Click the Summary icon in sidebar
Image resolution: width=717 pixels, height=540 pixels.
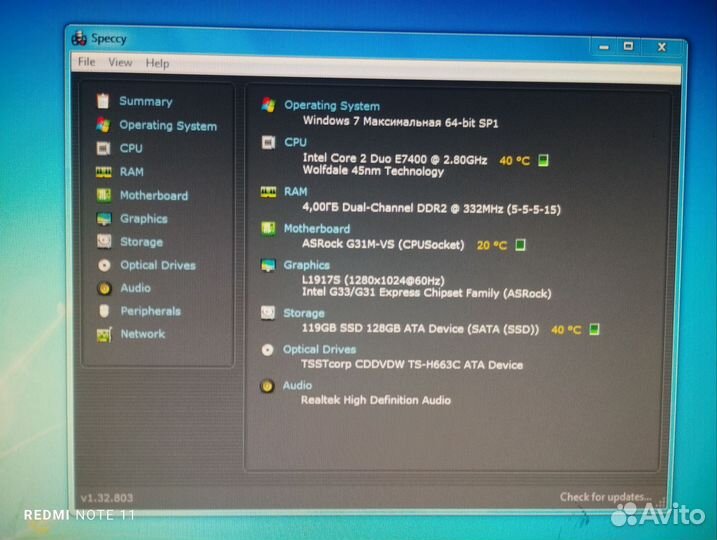tap(102, 101)
